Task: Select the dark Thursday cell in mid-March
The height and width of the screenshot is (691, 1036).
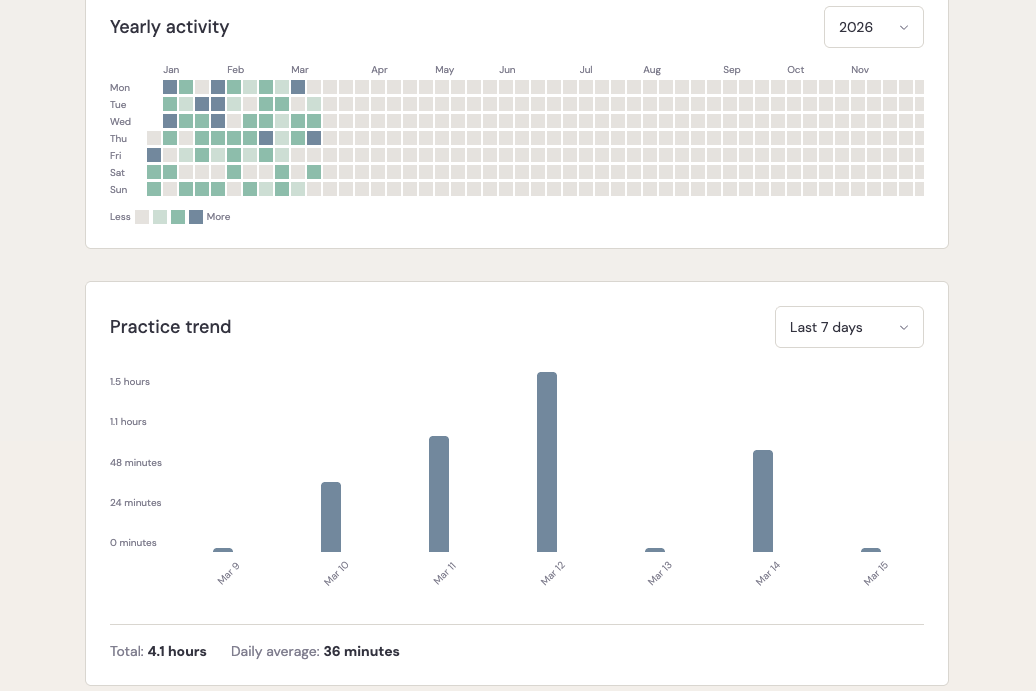Action: pos(314,138)
